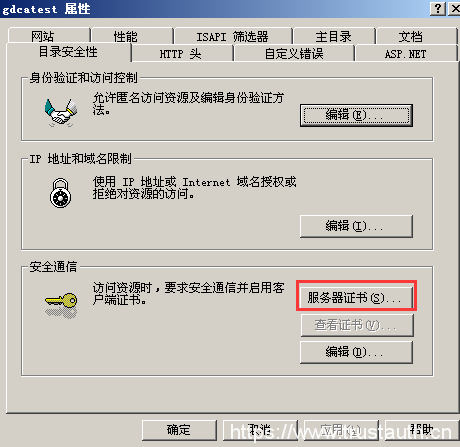This screenshot has width=460, height=447.
Task: Click the combination padlock icon
Action: (x=61, y=193)
